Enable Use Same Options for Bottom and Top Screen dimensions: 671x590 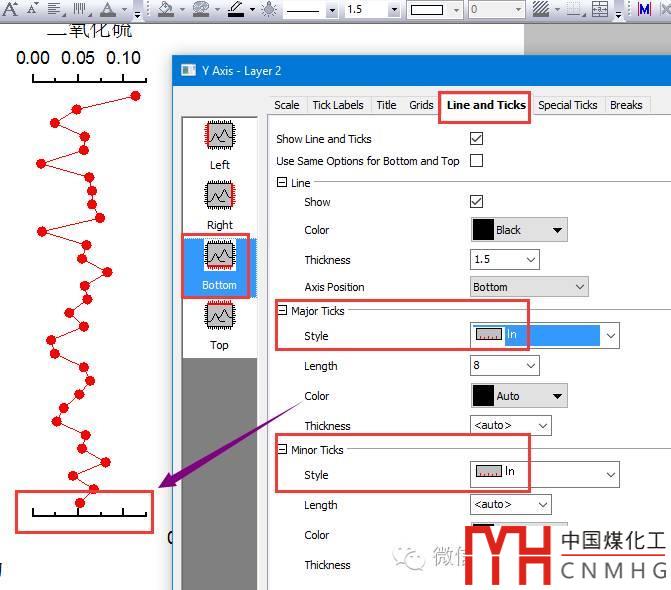476,161
